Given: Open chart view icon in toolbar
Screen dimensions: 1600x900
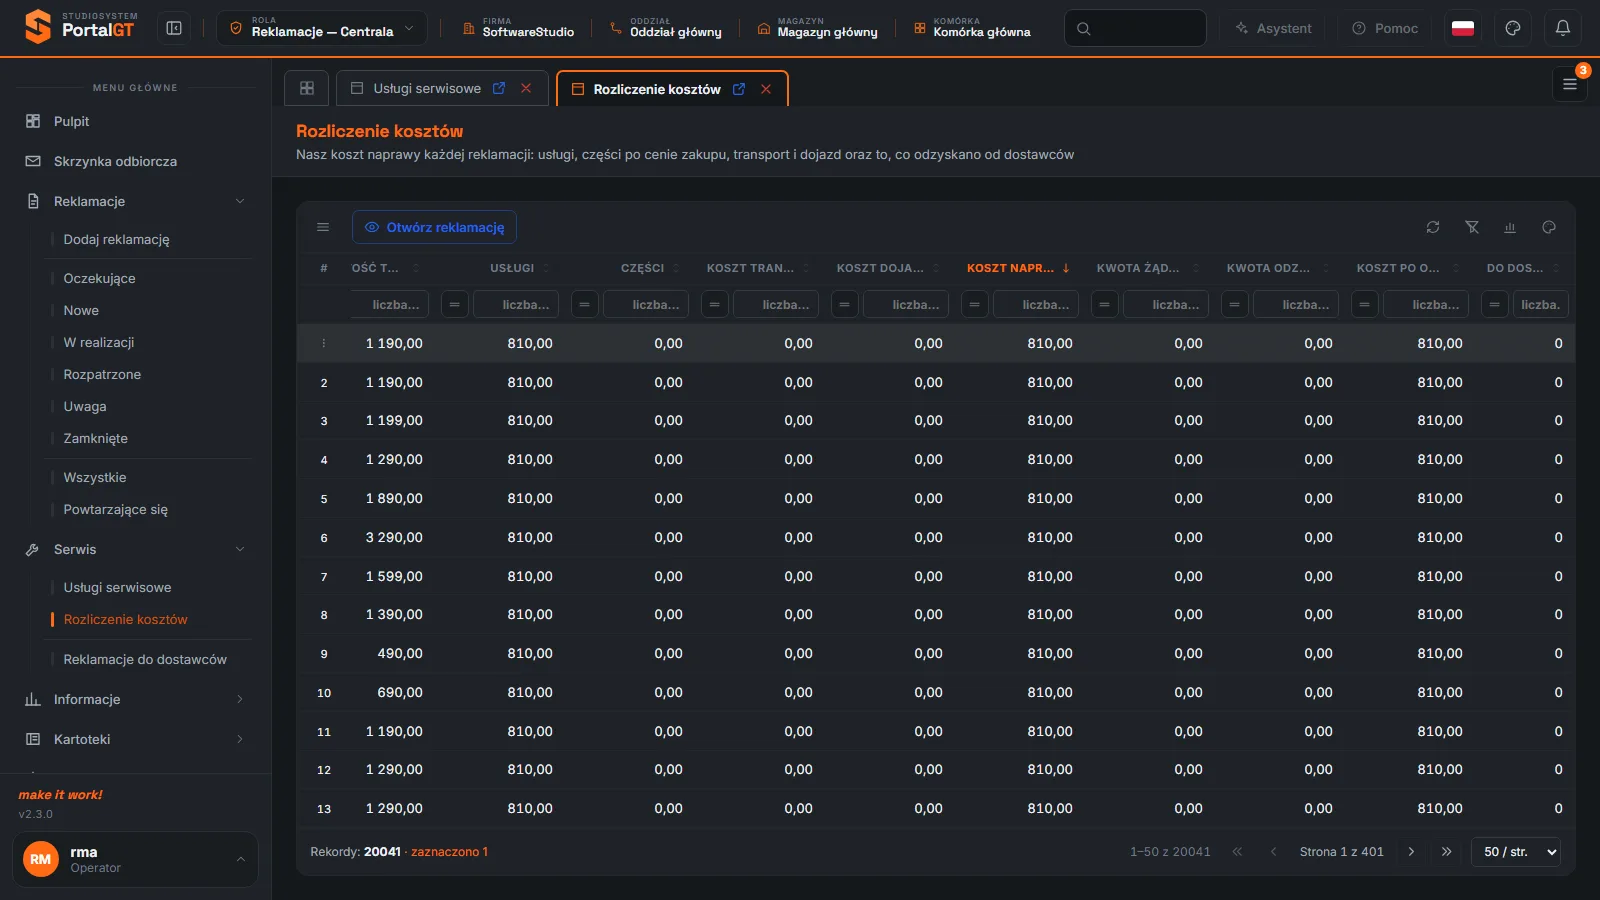Looking at the screenshot, I should tap(1510, 227).
